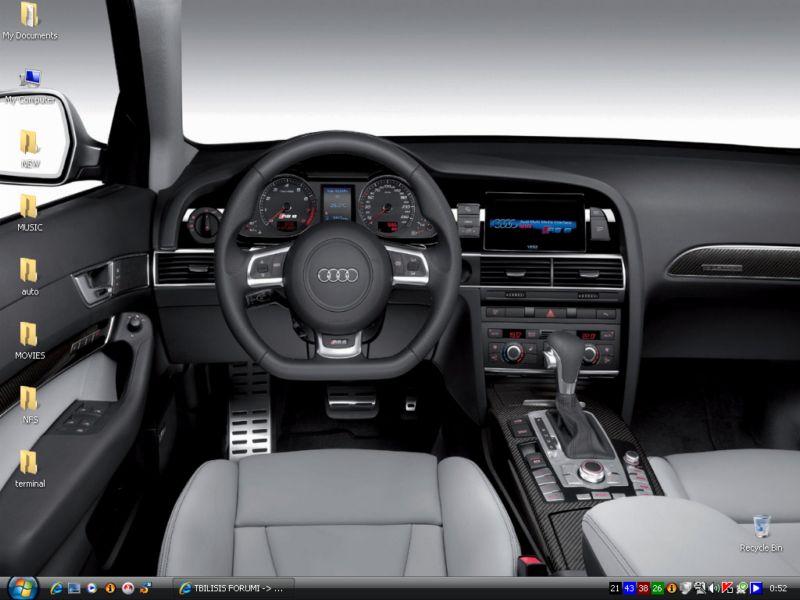The height and width of the screenshot is (600, 800).
Task: Open the volume speaker tray icon
Action: point(714,588)
